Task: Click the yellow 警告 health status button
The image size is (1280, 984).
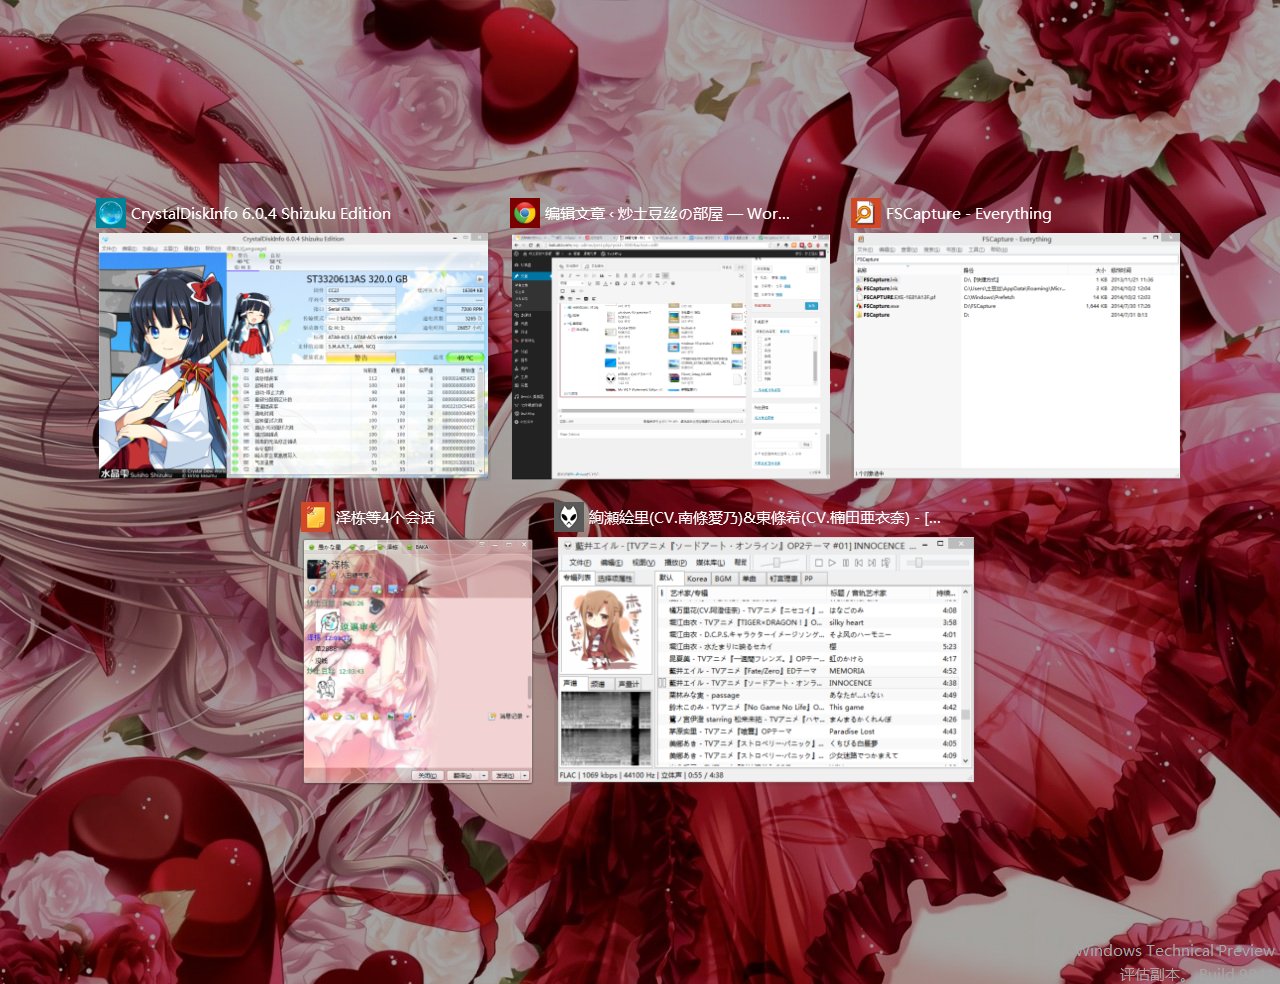Action: tap(360, 357)
